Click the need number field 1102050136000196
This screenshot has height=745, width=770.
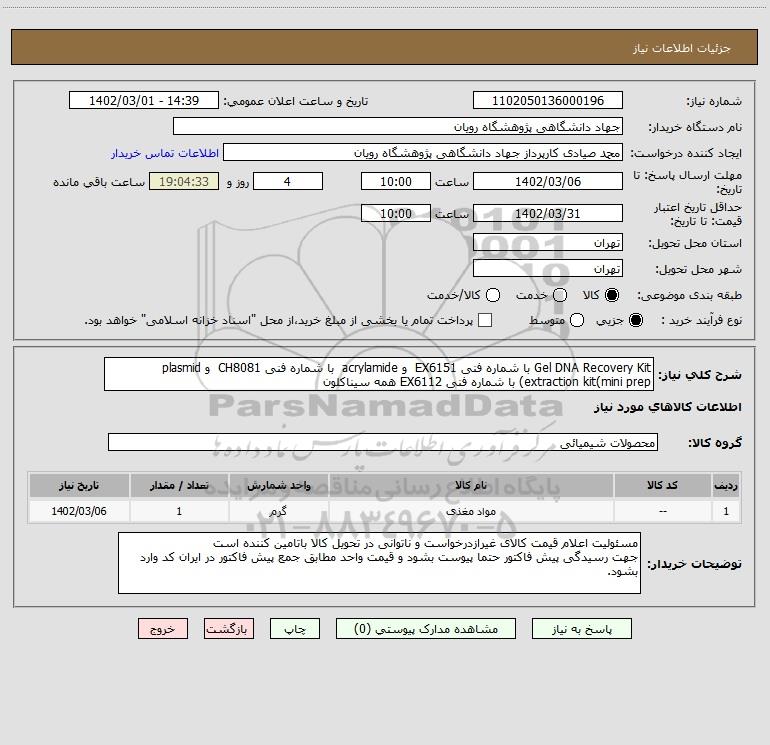pos(548,100)
